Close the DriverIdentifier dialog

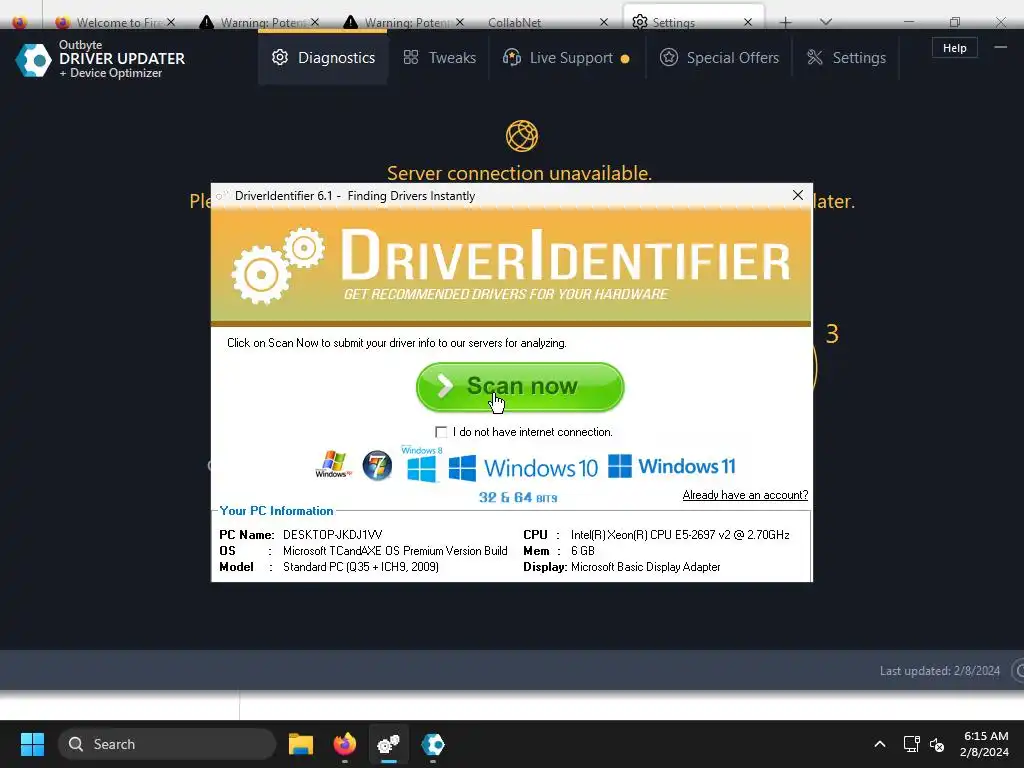pos(797,195)
